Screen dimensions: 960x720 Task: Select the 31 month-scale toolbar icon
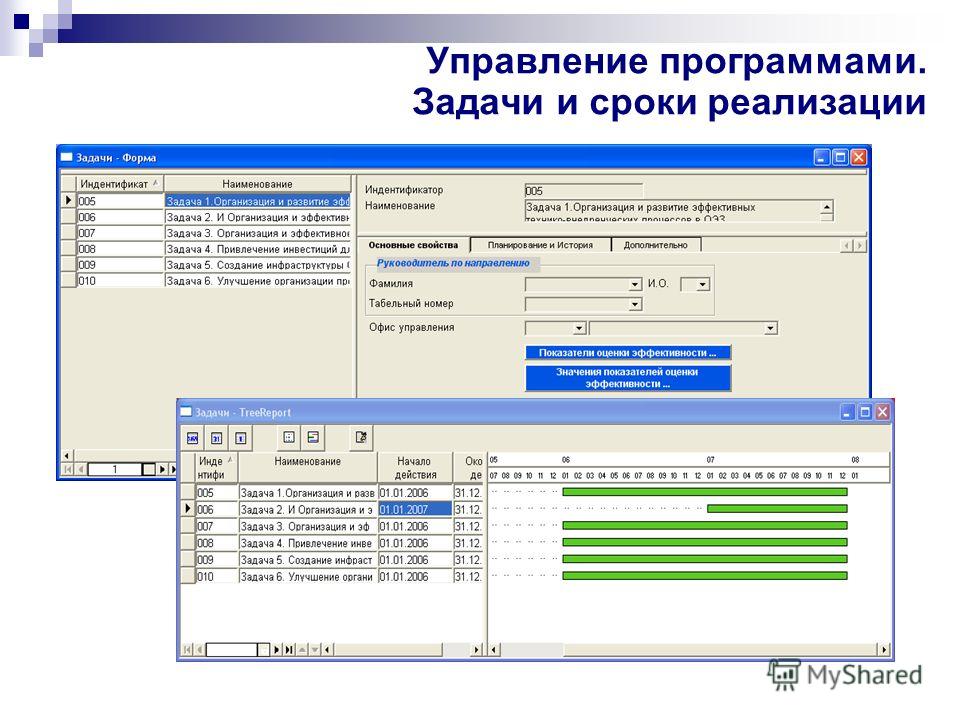click(x=216, y=438)
